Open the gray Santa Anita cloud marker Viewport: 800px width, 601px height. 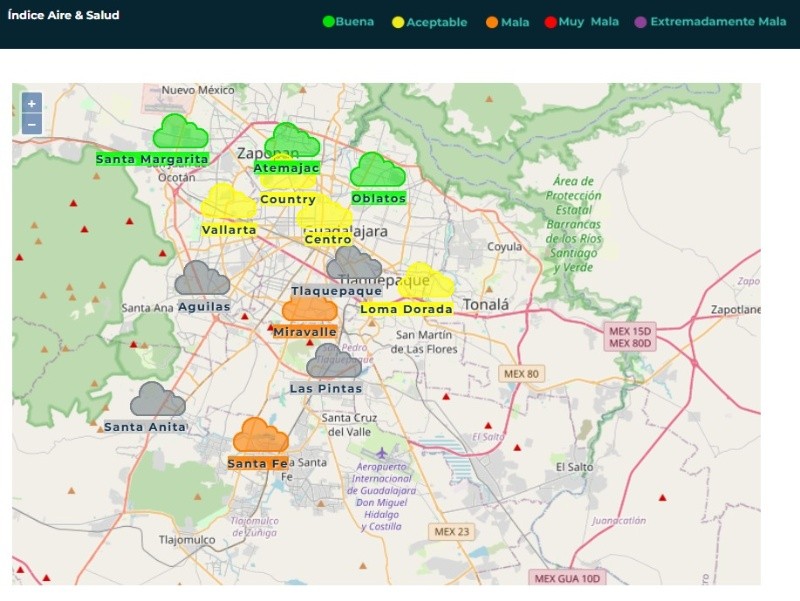pyautogui.click(x=158, y=400)
